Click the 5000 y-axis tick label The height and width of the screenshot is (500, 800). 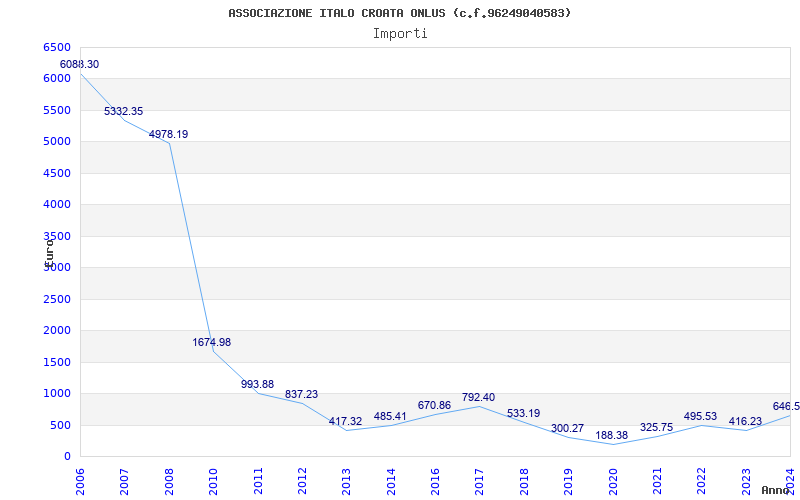point(57,142)
